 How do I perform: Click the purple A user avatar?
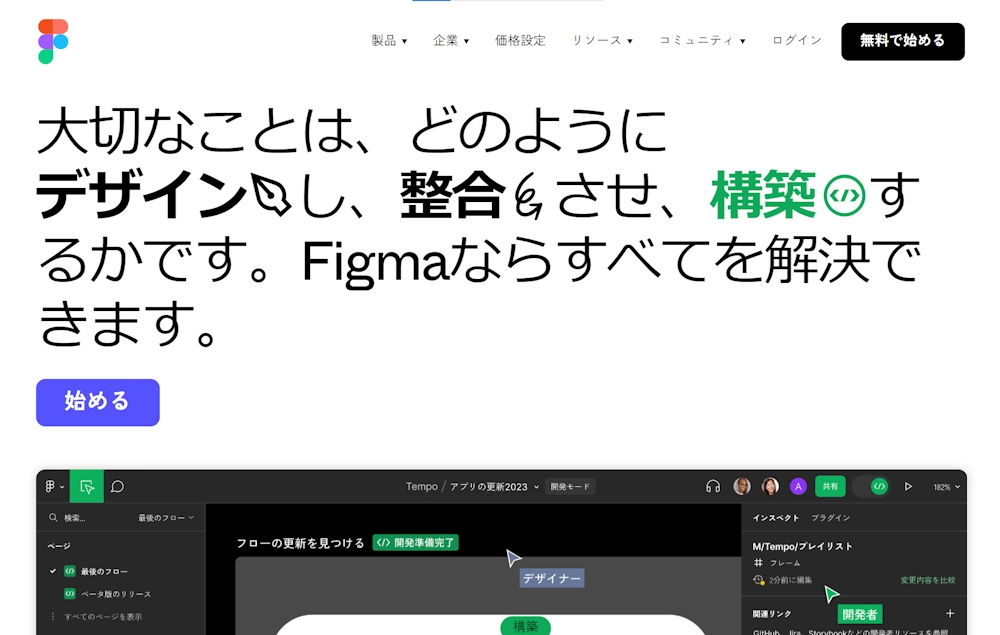[798, 487]
